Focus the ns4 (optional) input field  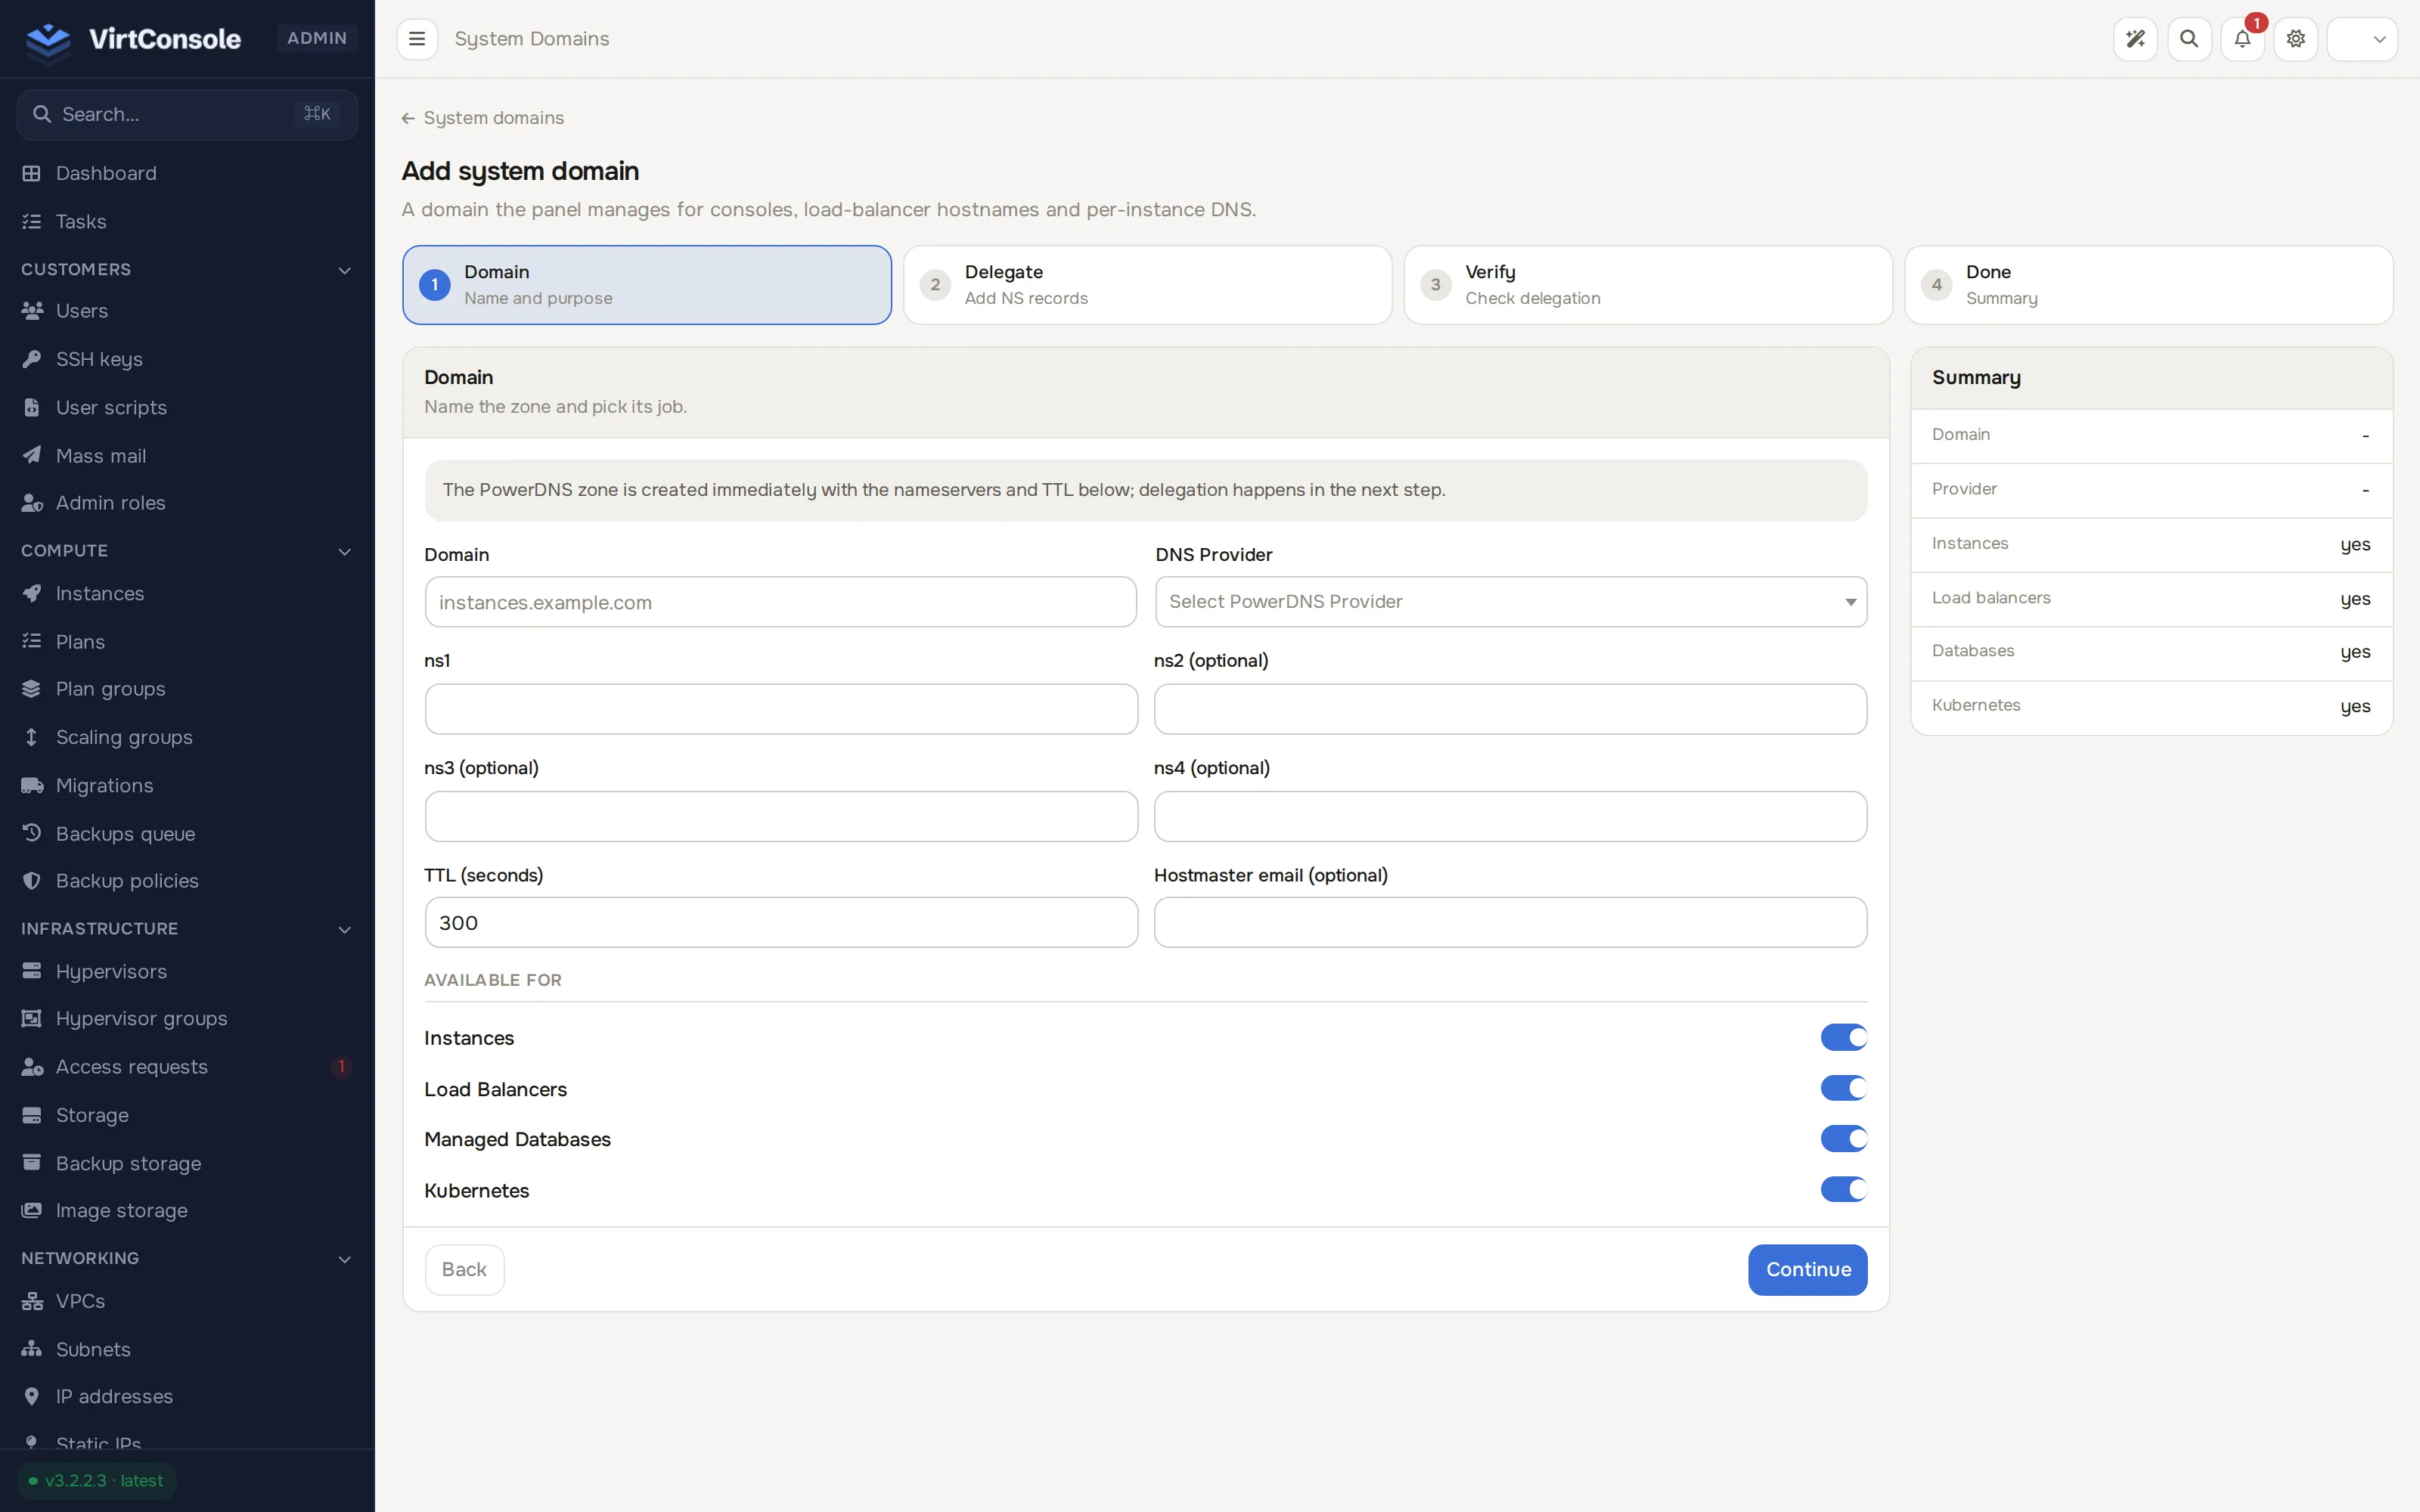click(1510, 816)
